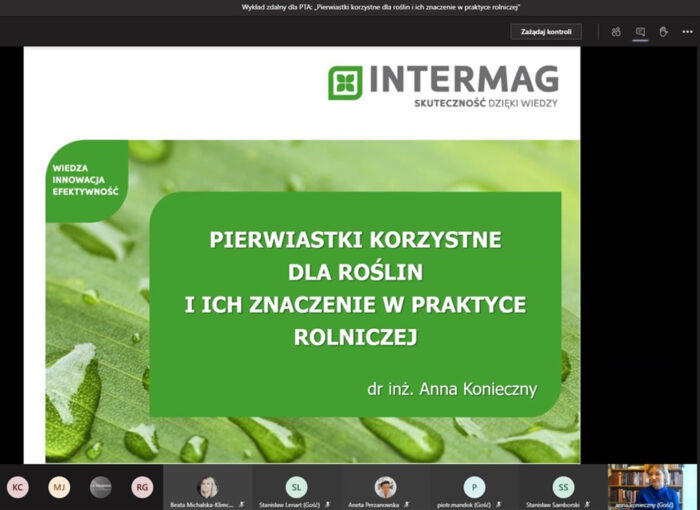Click the Zażądaj kontroli button
The width and height of the screenshot is (700, 510).
pos(545,32)
